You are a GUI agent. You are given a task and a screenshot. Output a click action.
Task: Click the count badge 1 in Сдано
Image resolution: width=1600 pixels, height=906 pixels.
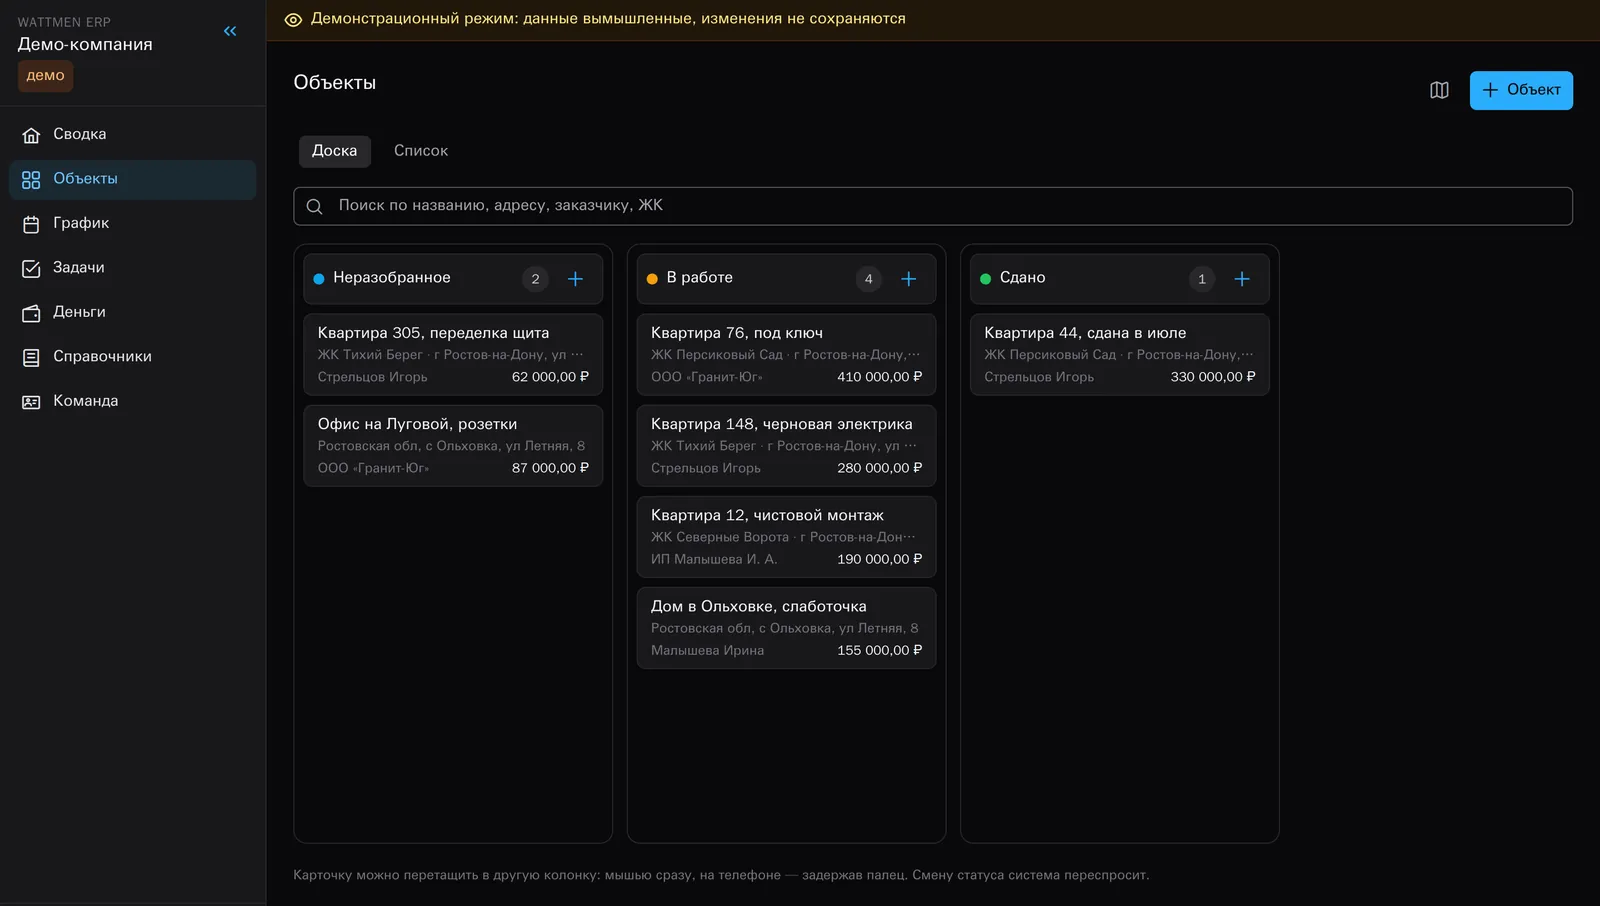click(1202, 279)
